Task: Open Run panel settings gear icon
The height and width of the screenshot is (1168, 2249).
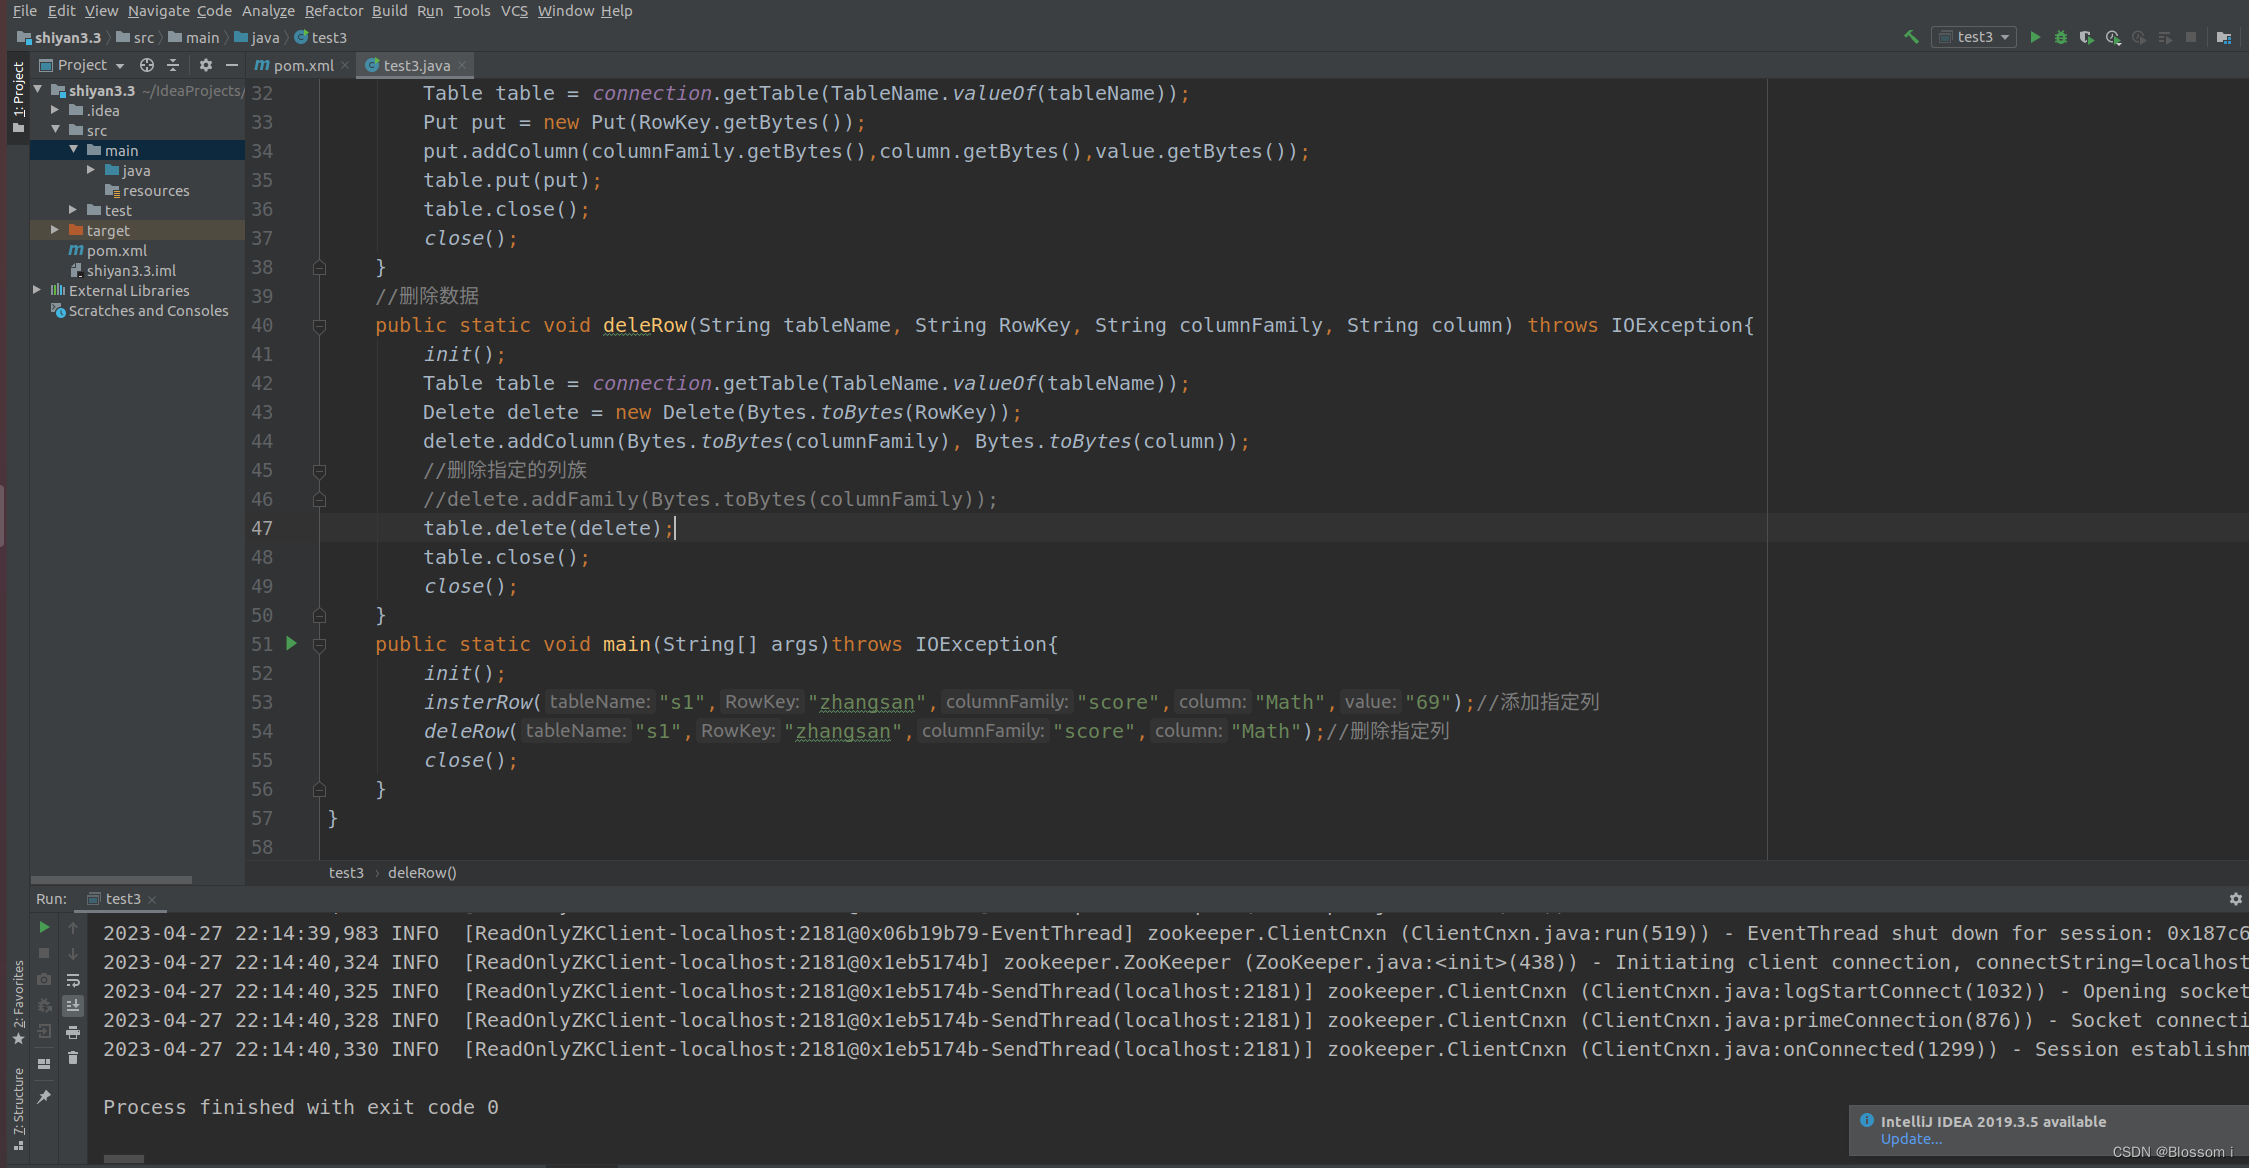Action: point(2236,899)
